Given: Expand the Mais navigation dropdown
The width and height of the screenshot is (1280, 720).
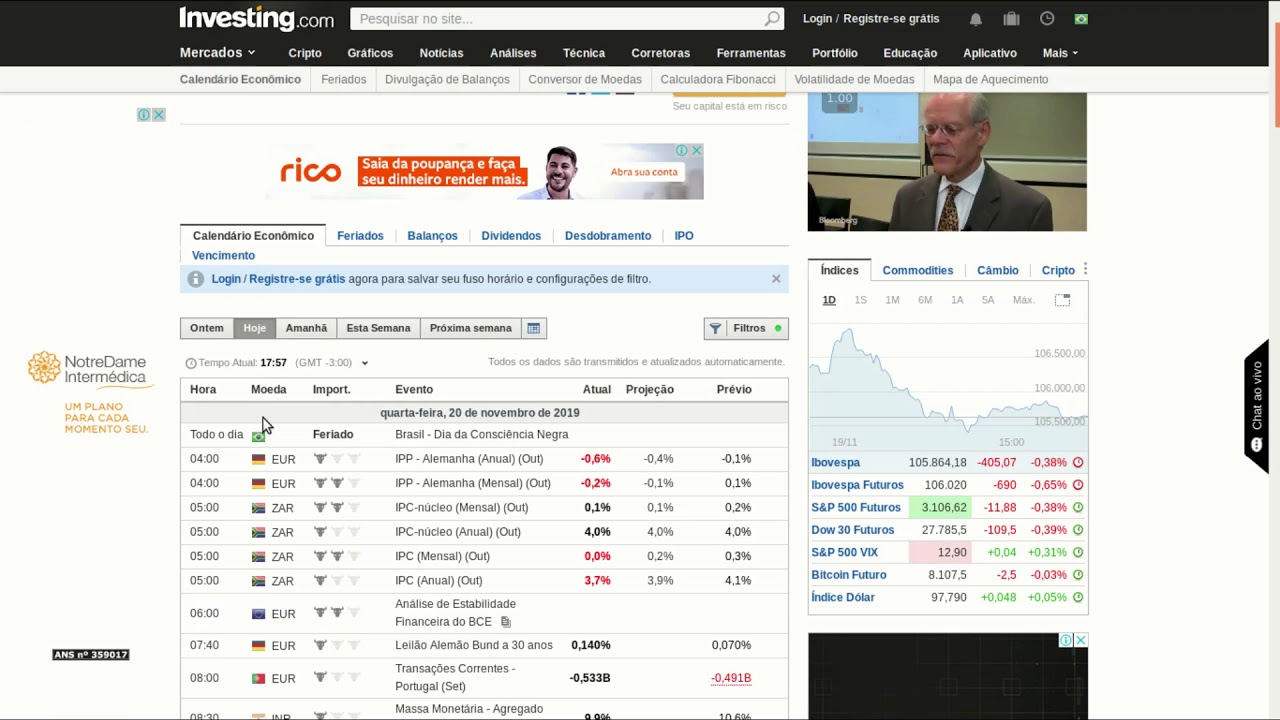Looking at the screenshot, I should click(1060, 53).
